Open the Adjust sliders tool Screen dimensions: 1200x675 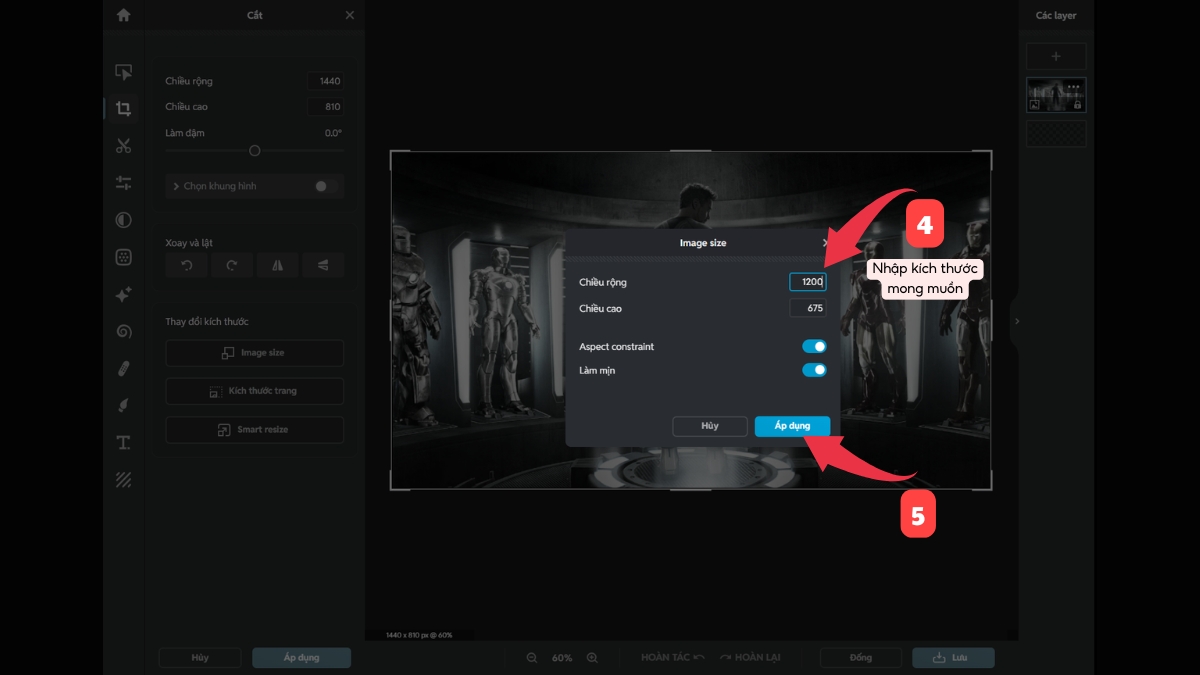(x=124, y=183)
